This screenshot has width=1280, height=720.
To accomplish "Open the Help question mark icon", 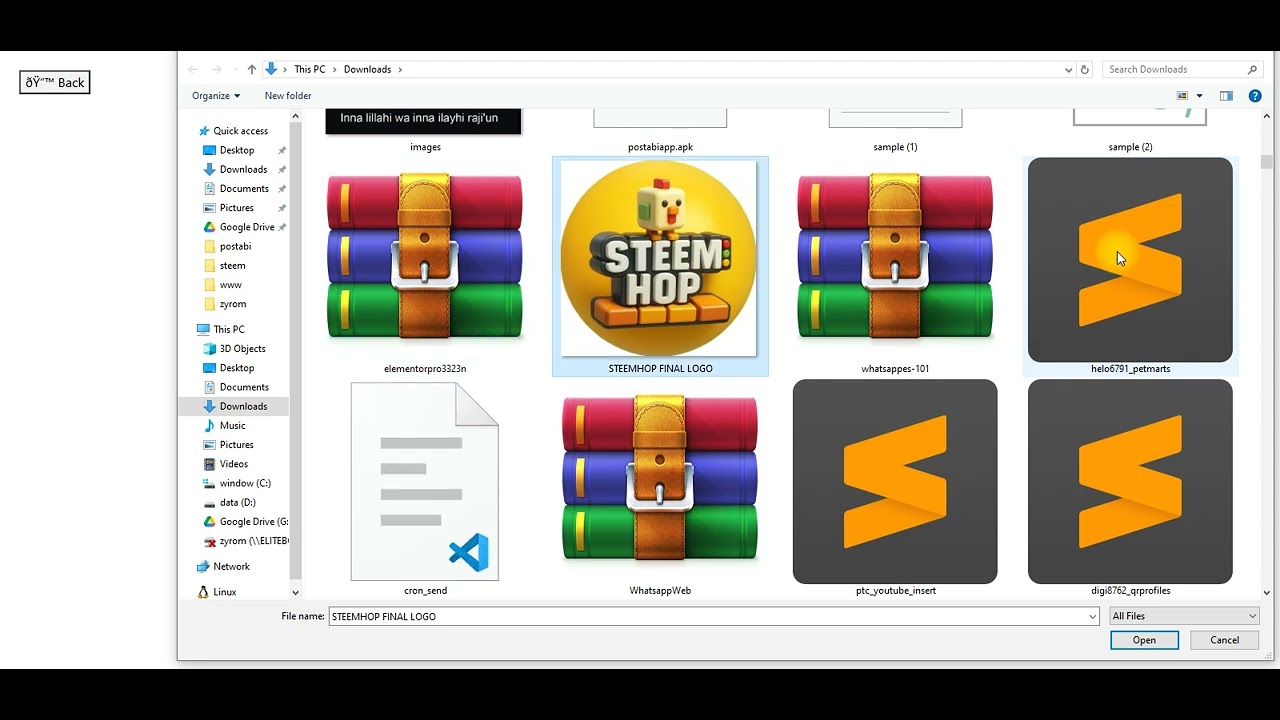I will click(x=1255, y=96).
